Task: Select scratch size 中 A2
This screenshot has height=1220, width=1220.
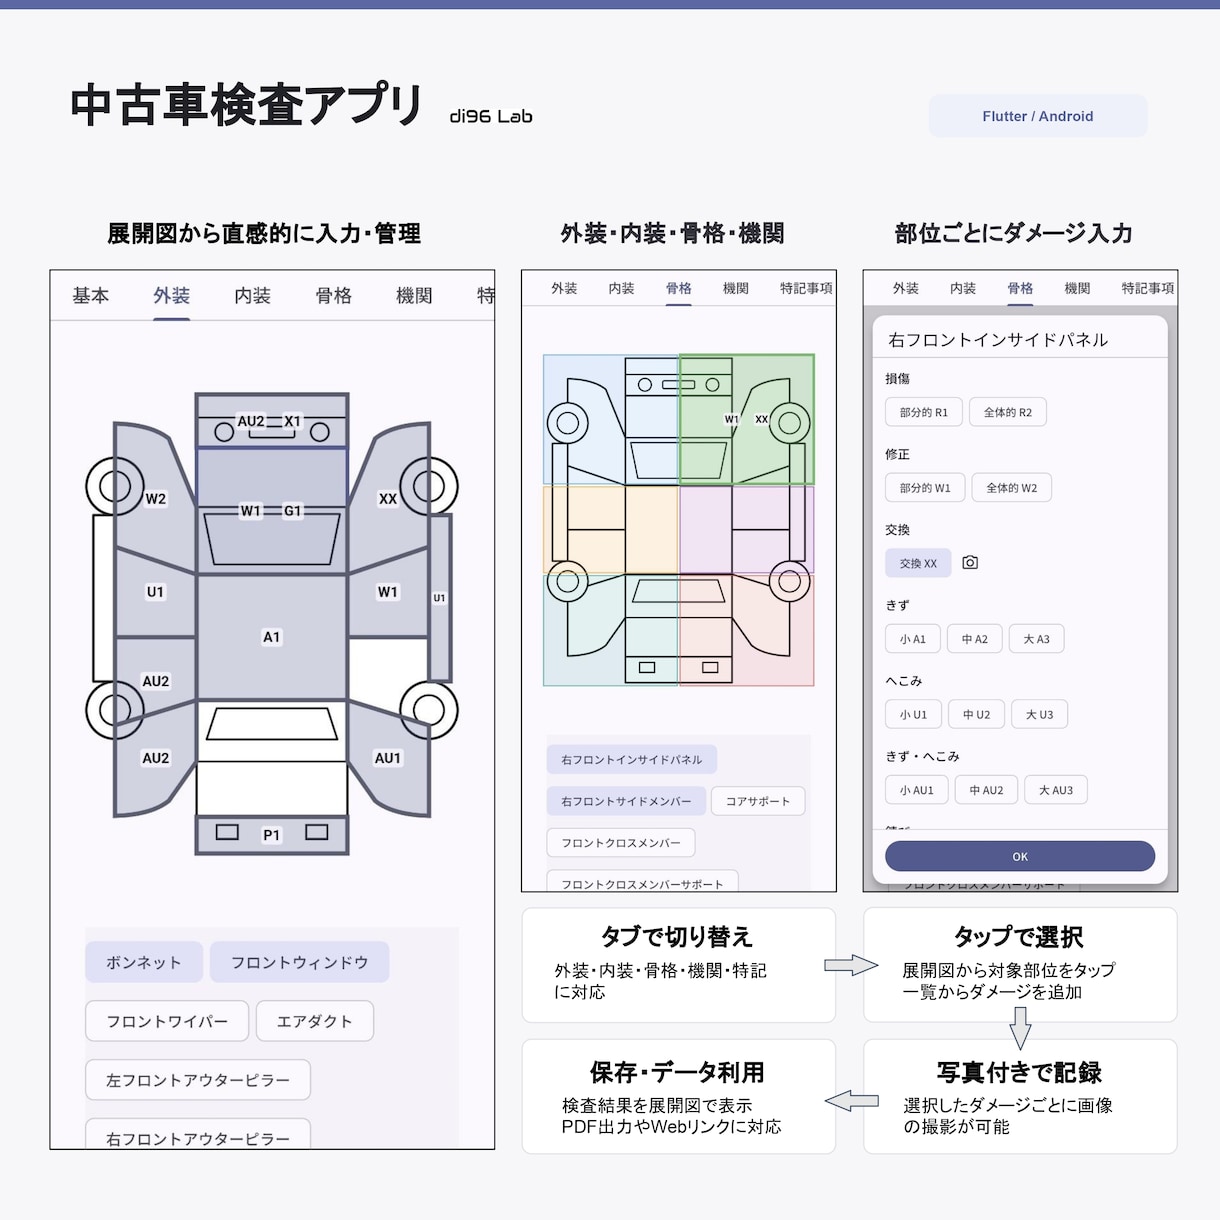Action: (975, 639)
